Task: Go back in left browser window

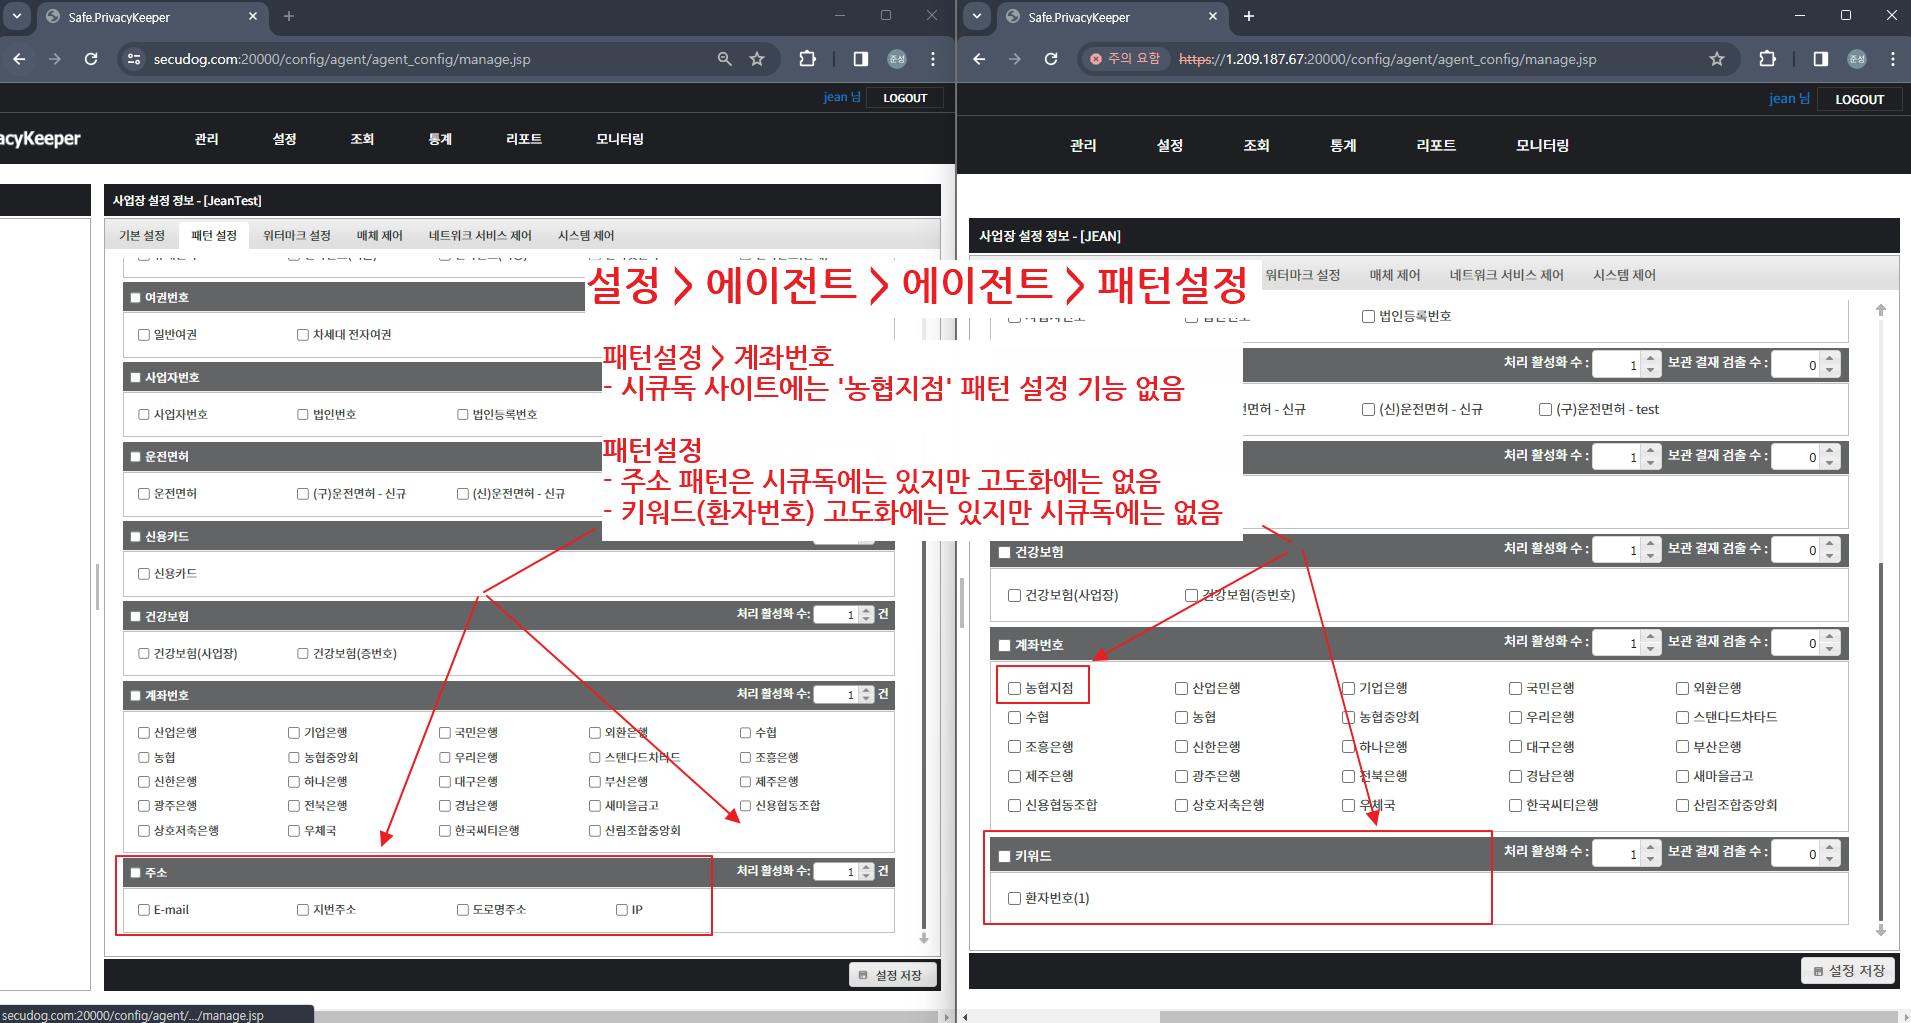Action: (19, 59)
